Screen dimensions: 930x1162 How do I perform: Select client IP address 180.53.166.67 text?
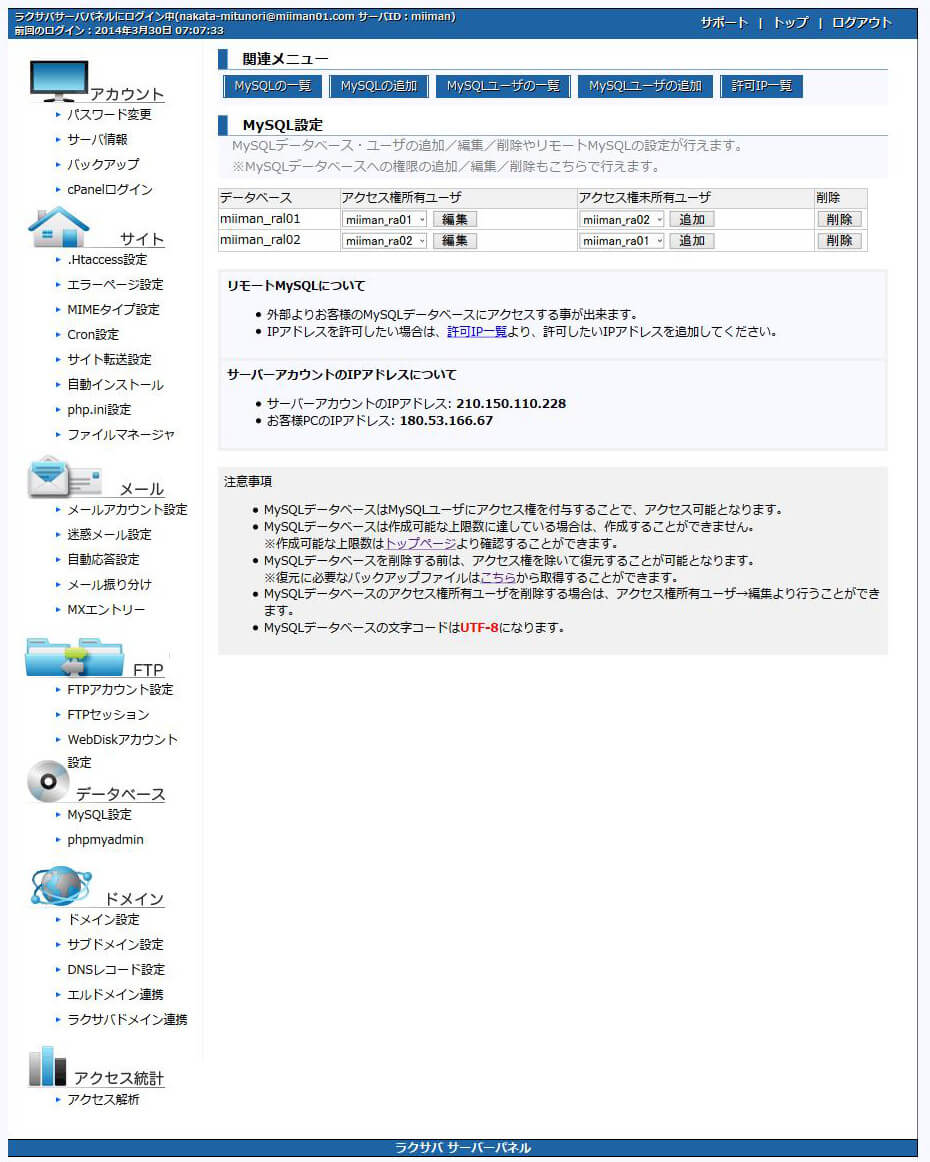(446, 421)
